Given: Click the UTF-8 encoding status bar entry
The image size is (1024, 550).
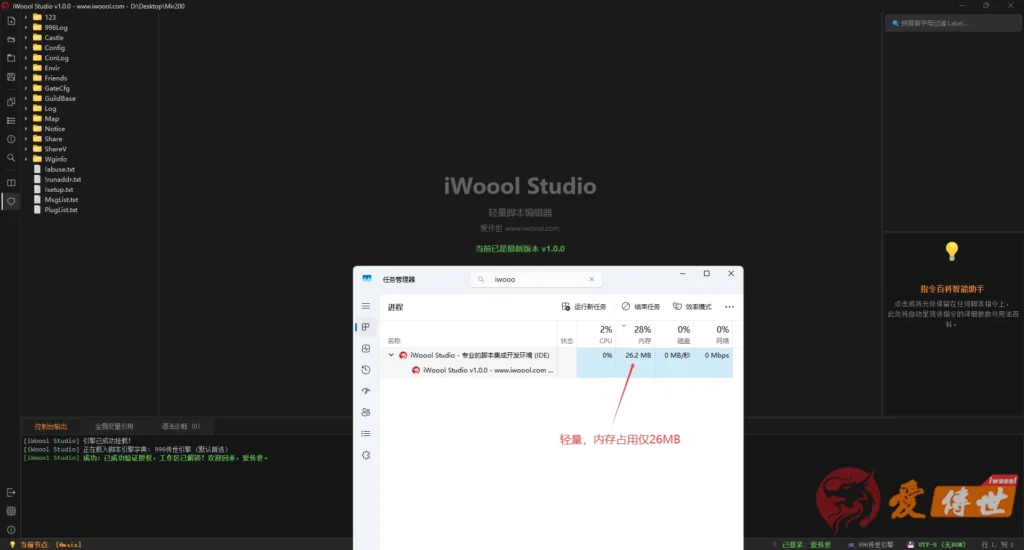Looking at the screenshot, I should 936,545.
